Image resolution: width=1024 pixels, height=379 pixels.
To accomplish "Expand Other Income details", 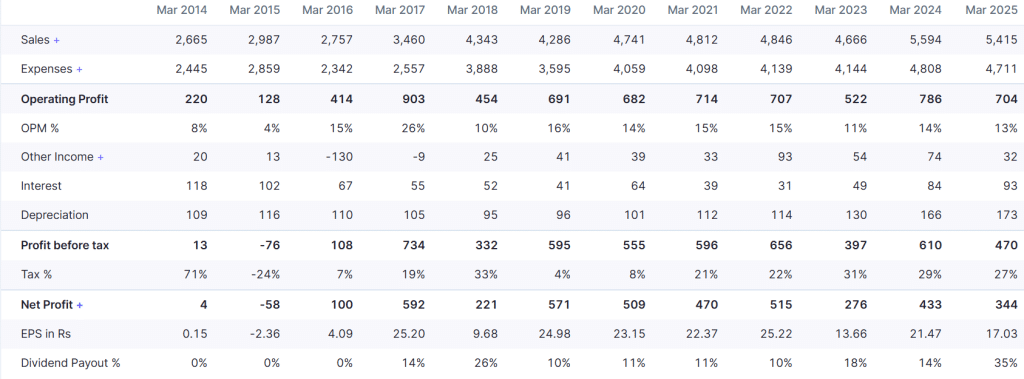I will point(101,157).
